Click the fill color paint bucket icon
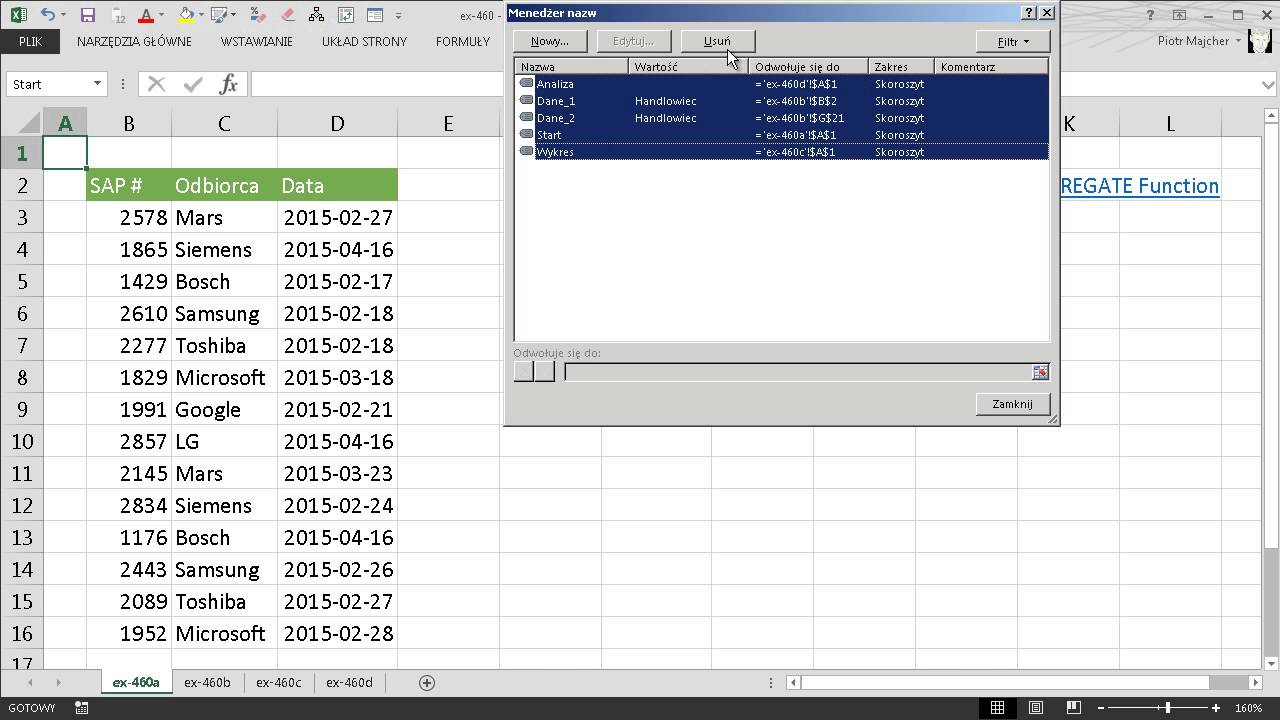Screen dimensions: 1280x720 186,15
